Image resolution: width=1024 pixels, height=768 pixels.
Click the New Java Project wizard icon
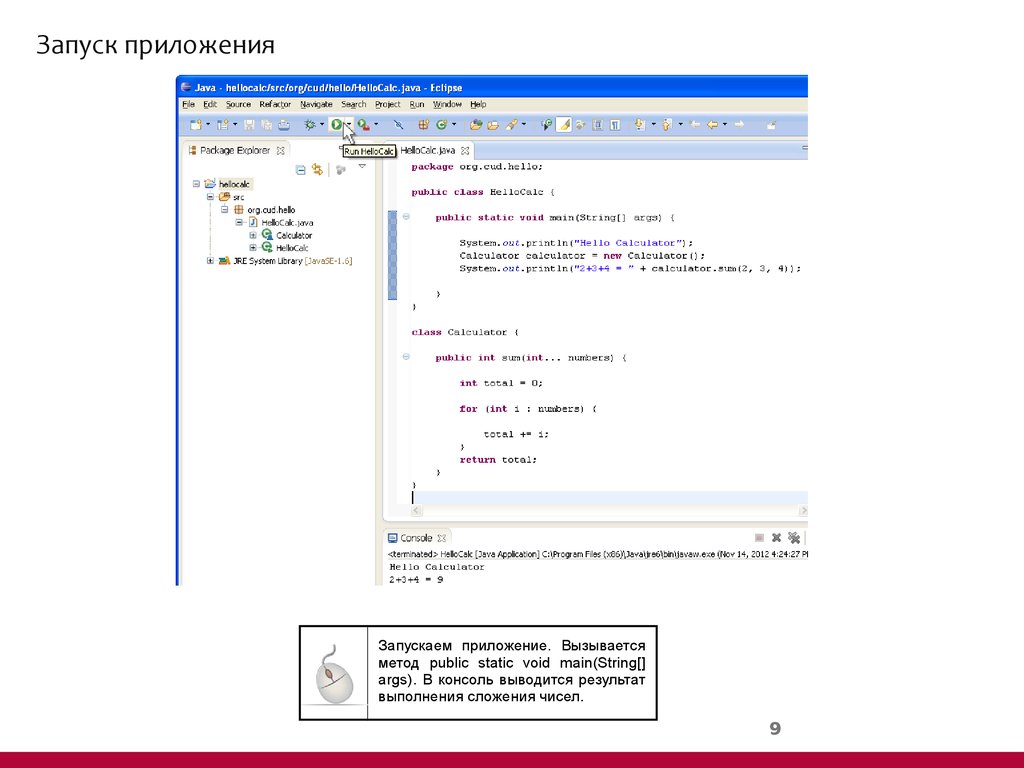click(196, 124)
